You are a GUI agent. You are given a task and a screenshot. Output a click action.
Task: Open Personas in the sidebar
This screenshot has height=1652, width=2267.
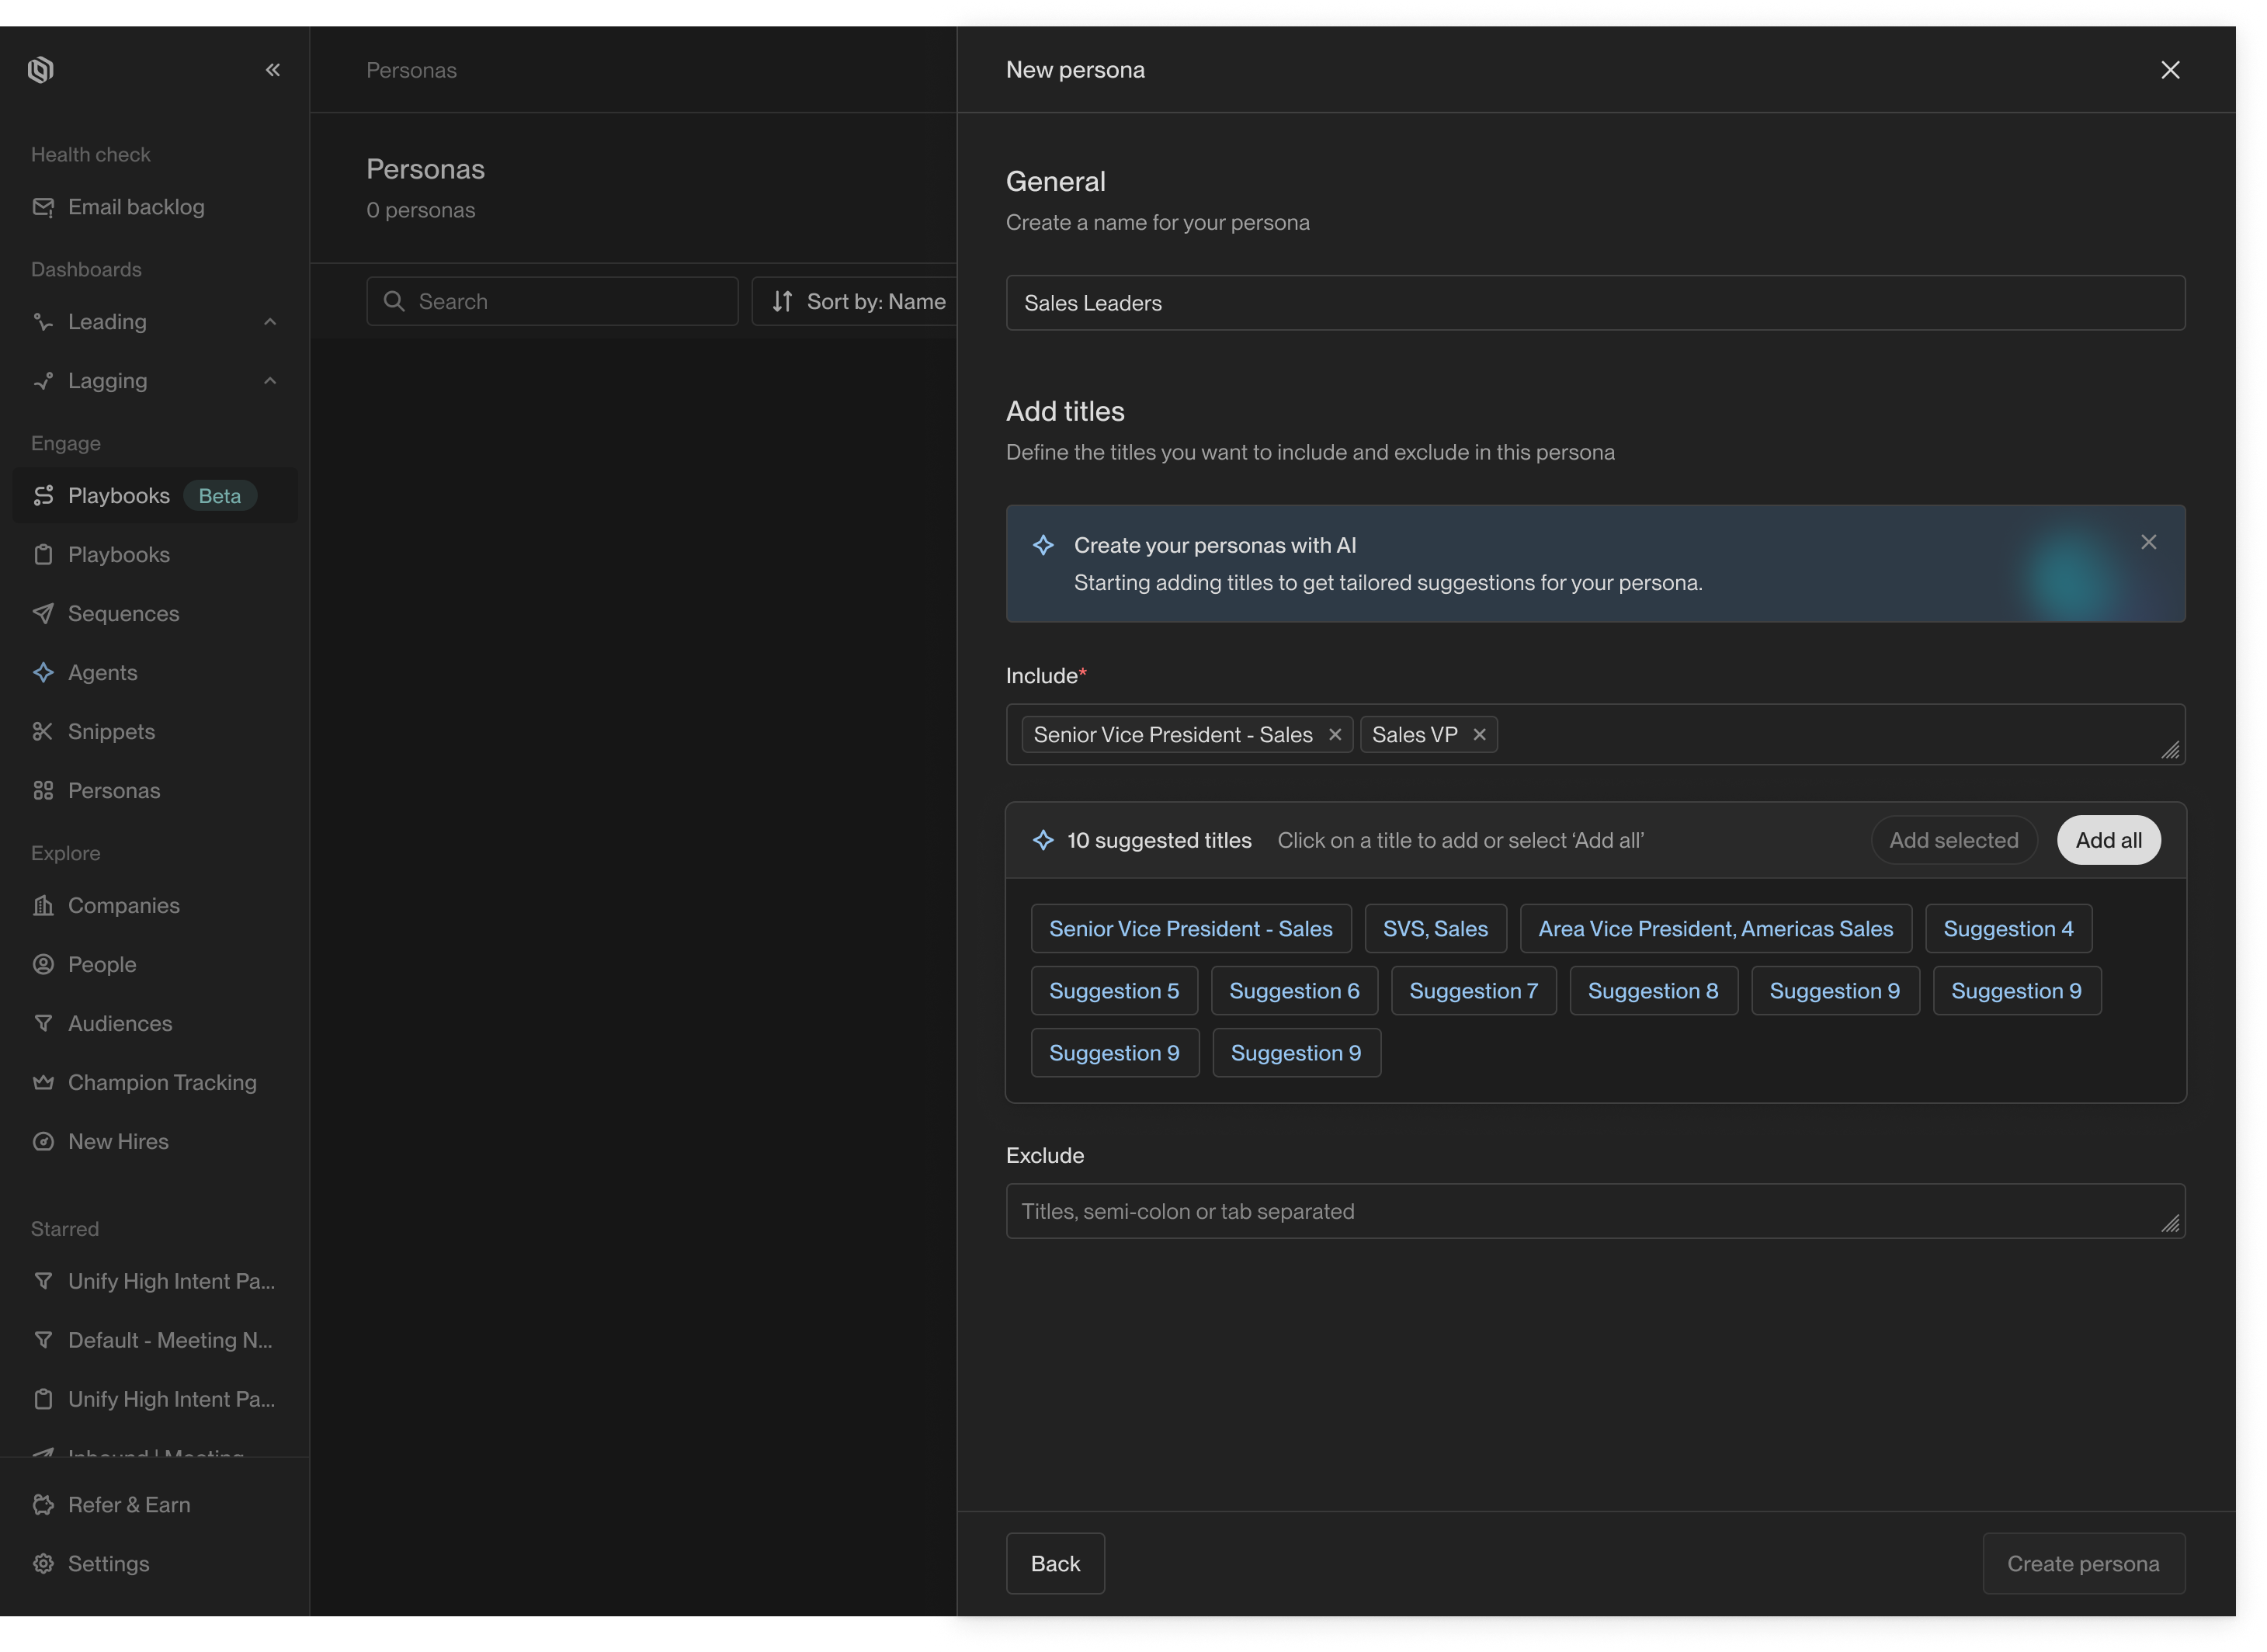(113, 790)
